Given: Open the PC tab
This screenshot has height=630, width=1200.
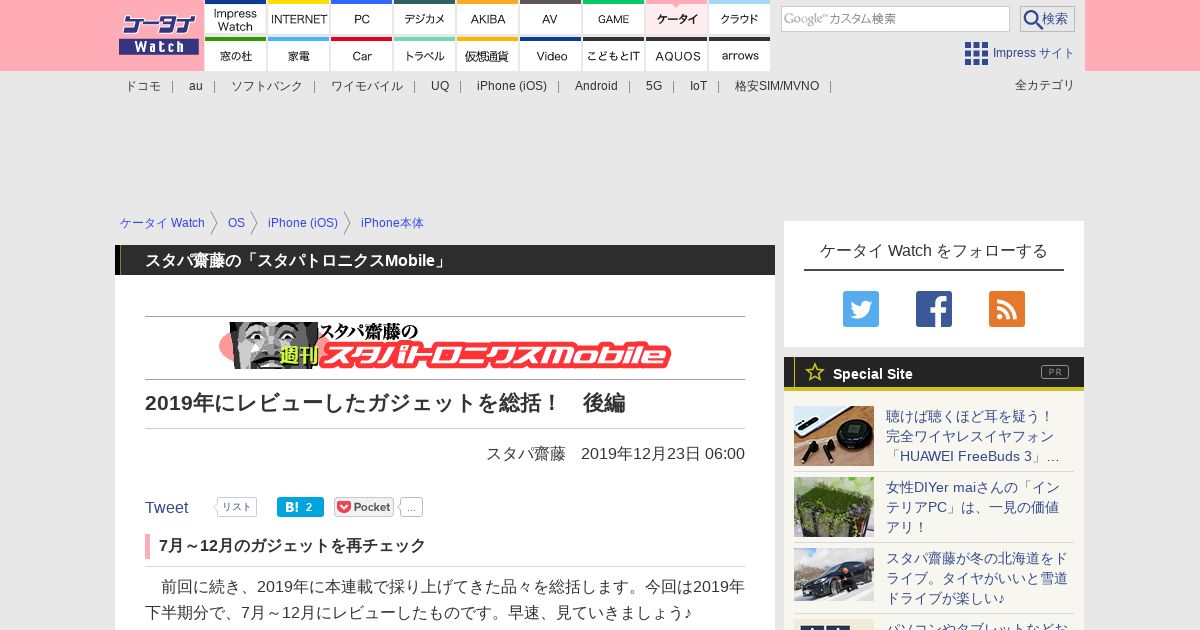Looking at the screenshot, I should (x=362, y=18).
